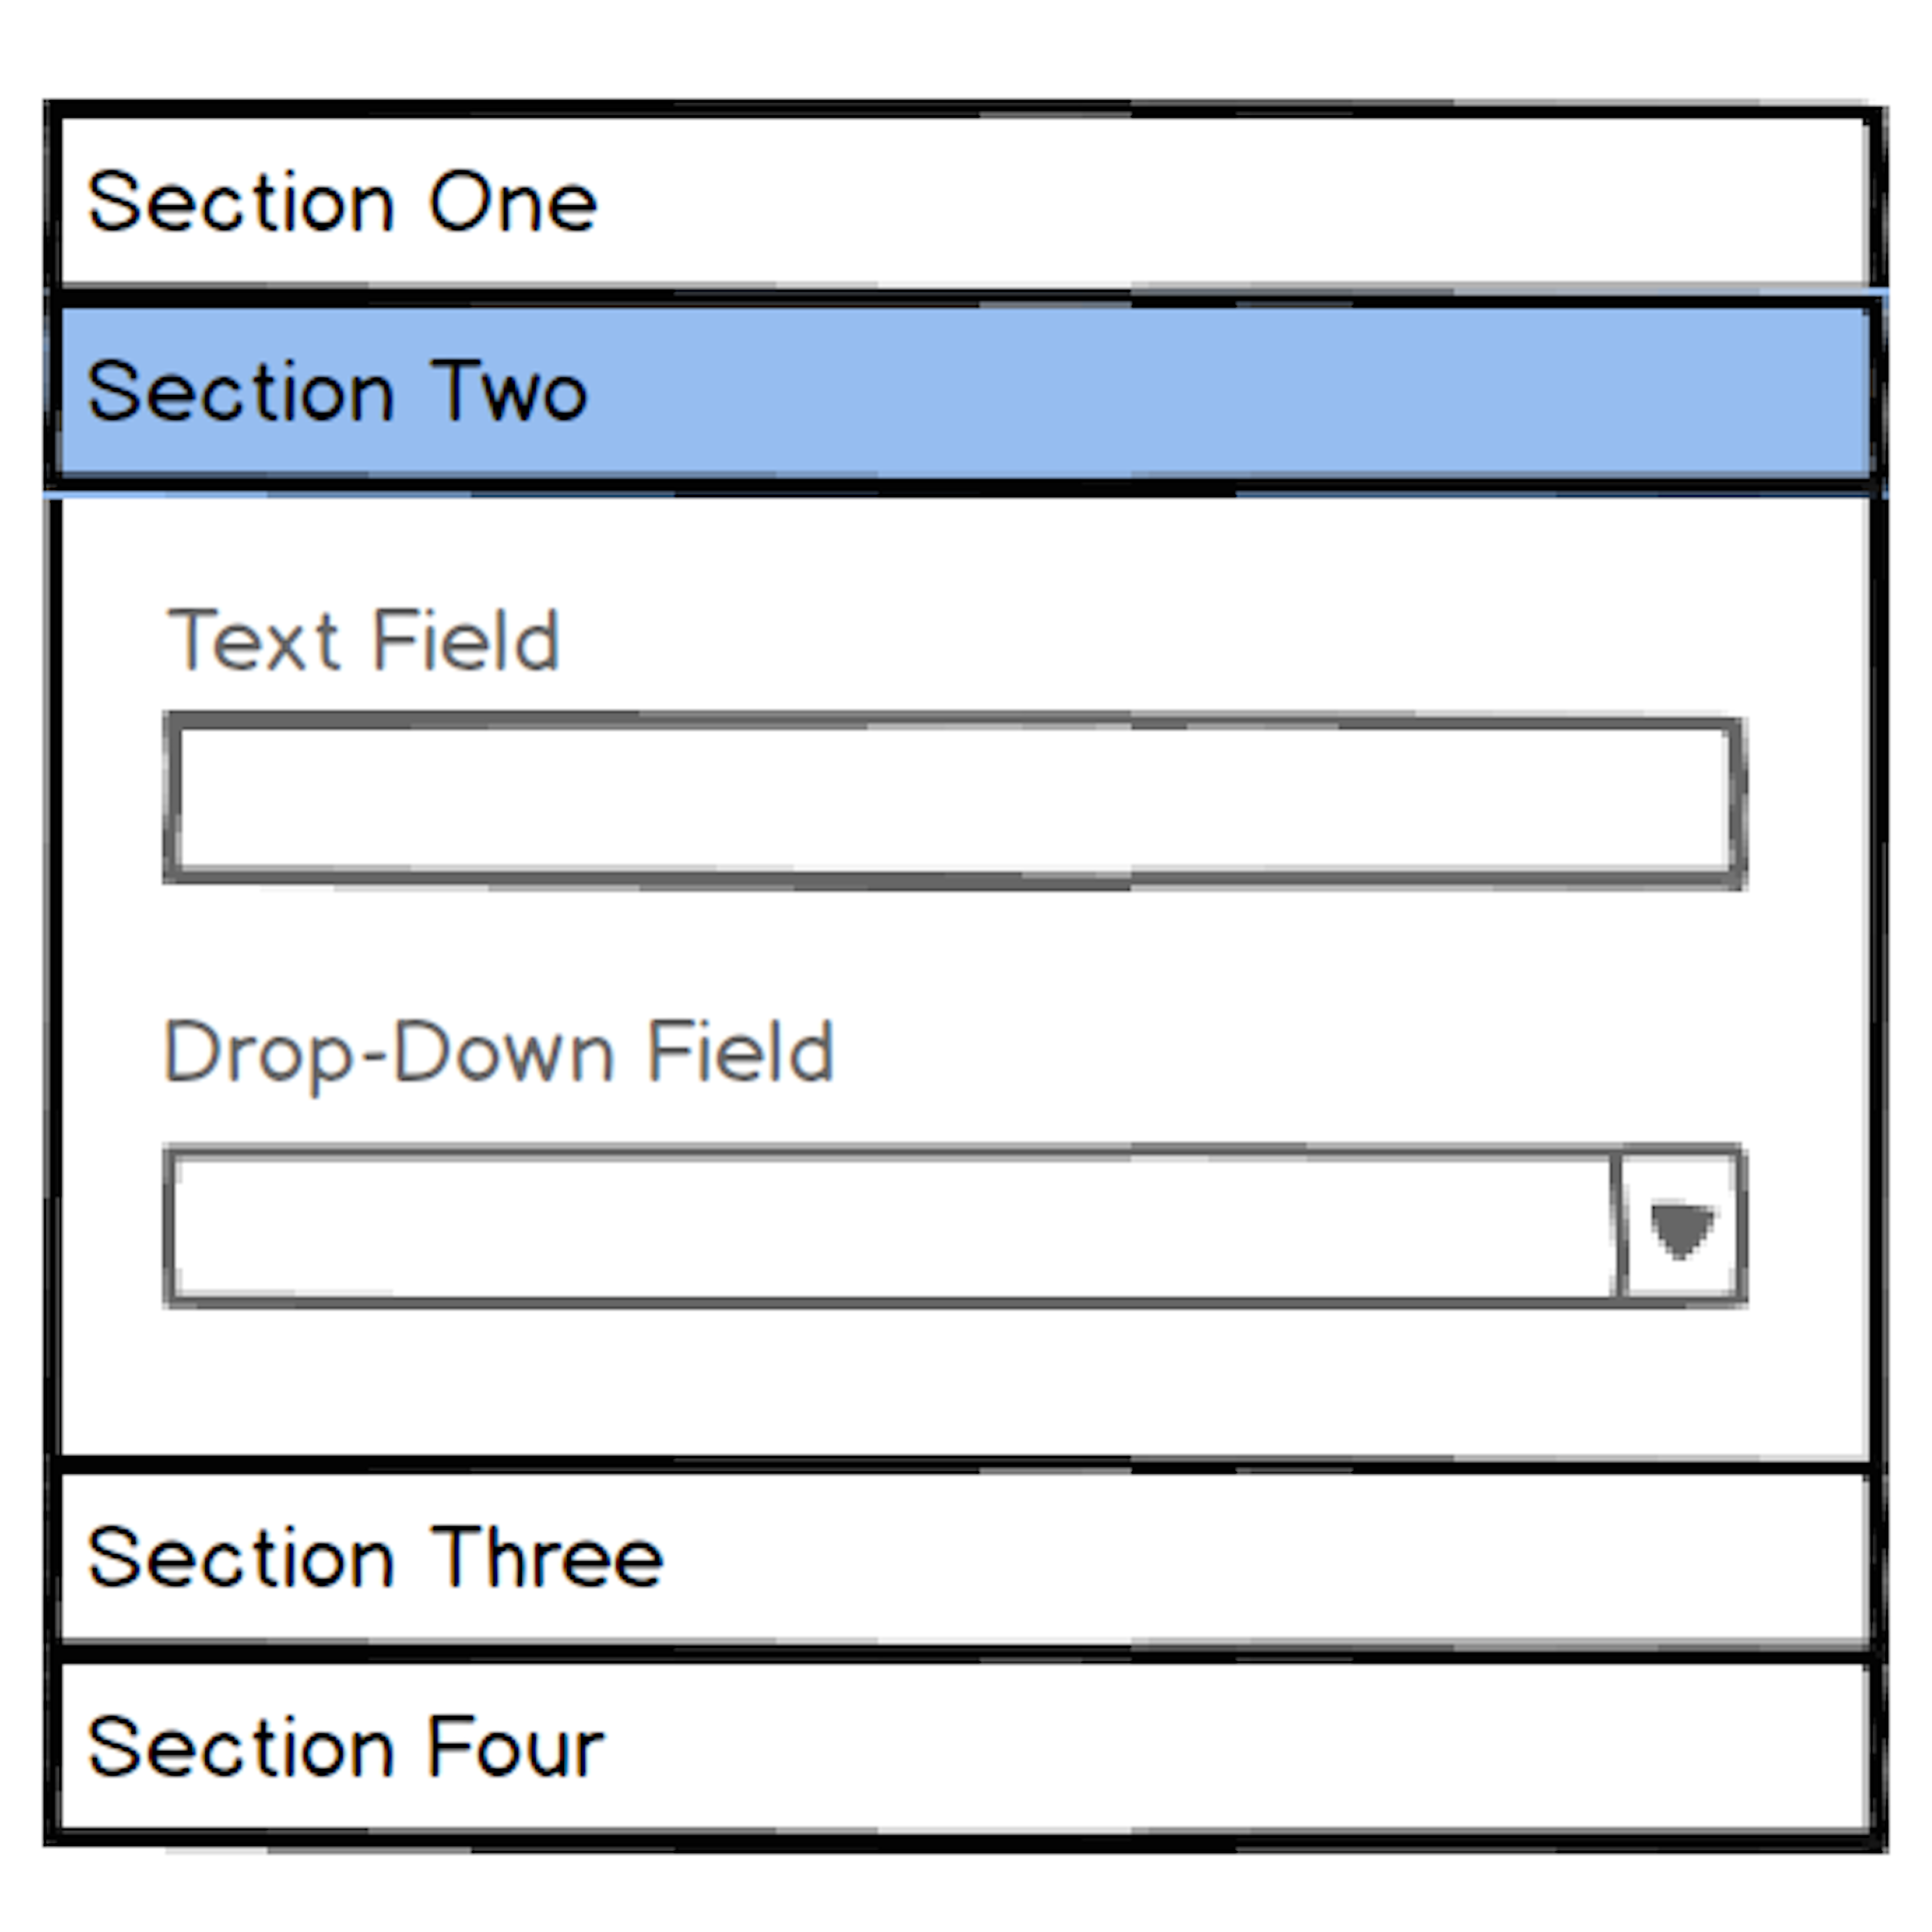Open the Section Four panel
This screenshot has height=1932, width=1932.
click(965, 1746)
